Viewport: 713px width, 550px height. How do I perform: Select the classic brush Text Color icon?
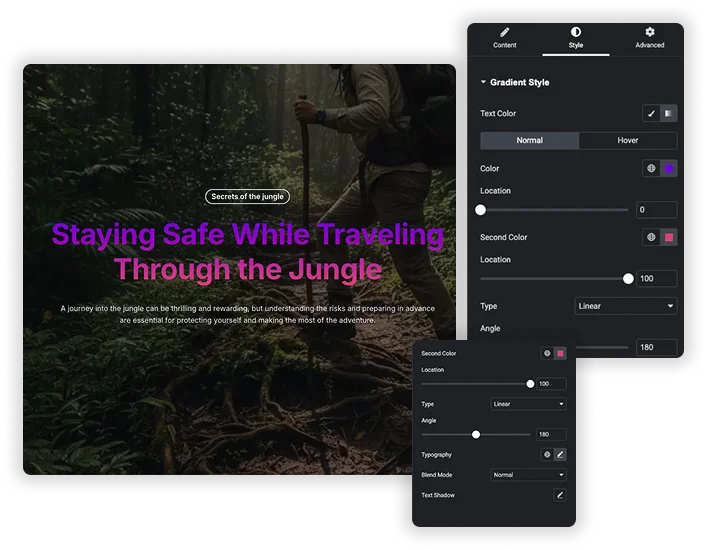click(x=651, y=114)
